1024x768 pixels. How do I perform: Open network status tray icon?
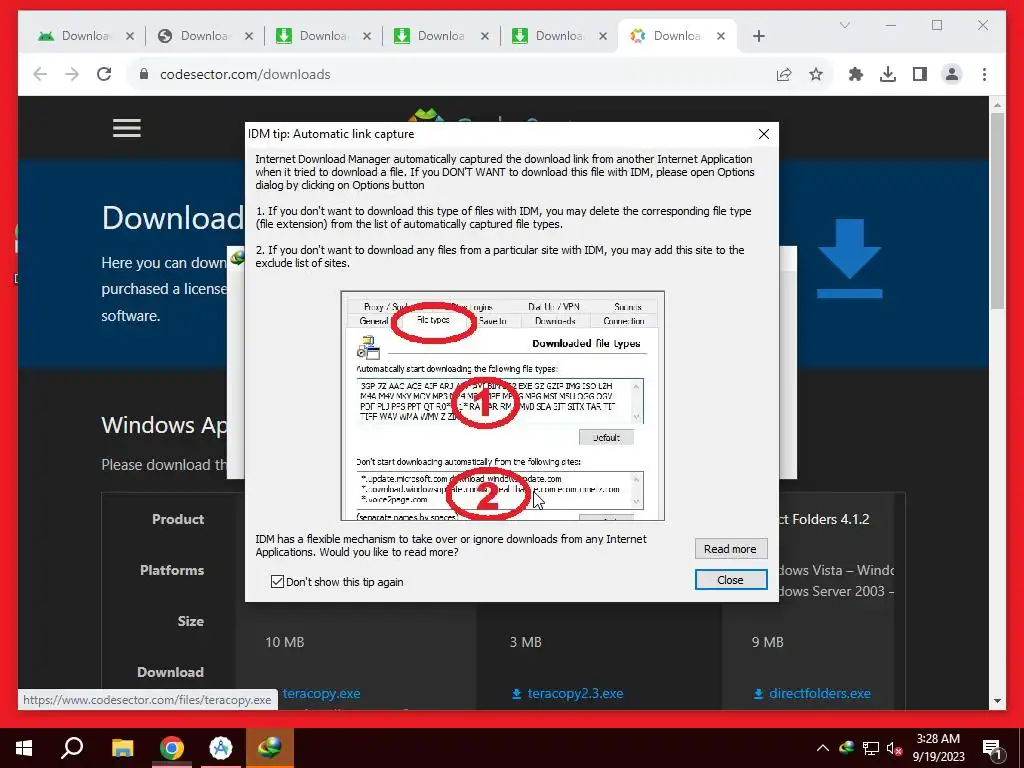pos(871,748)
